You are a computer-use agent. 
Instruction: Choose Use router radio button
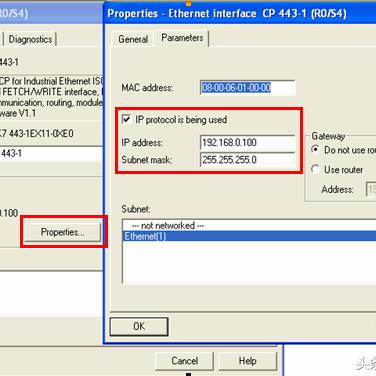[315, 169]
